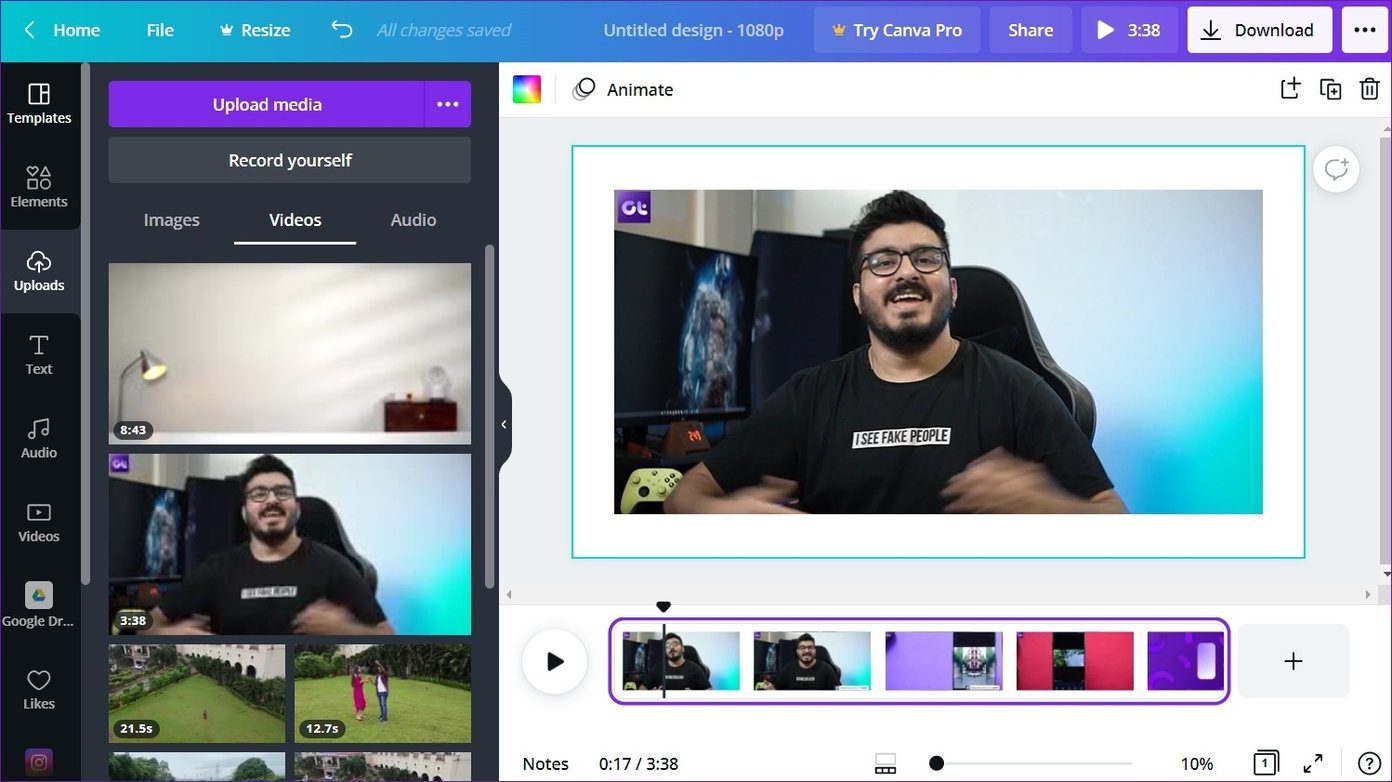
Task: Open the background color picker swatch
Action: tap(527, 89)
